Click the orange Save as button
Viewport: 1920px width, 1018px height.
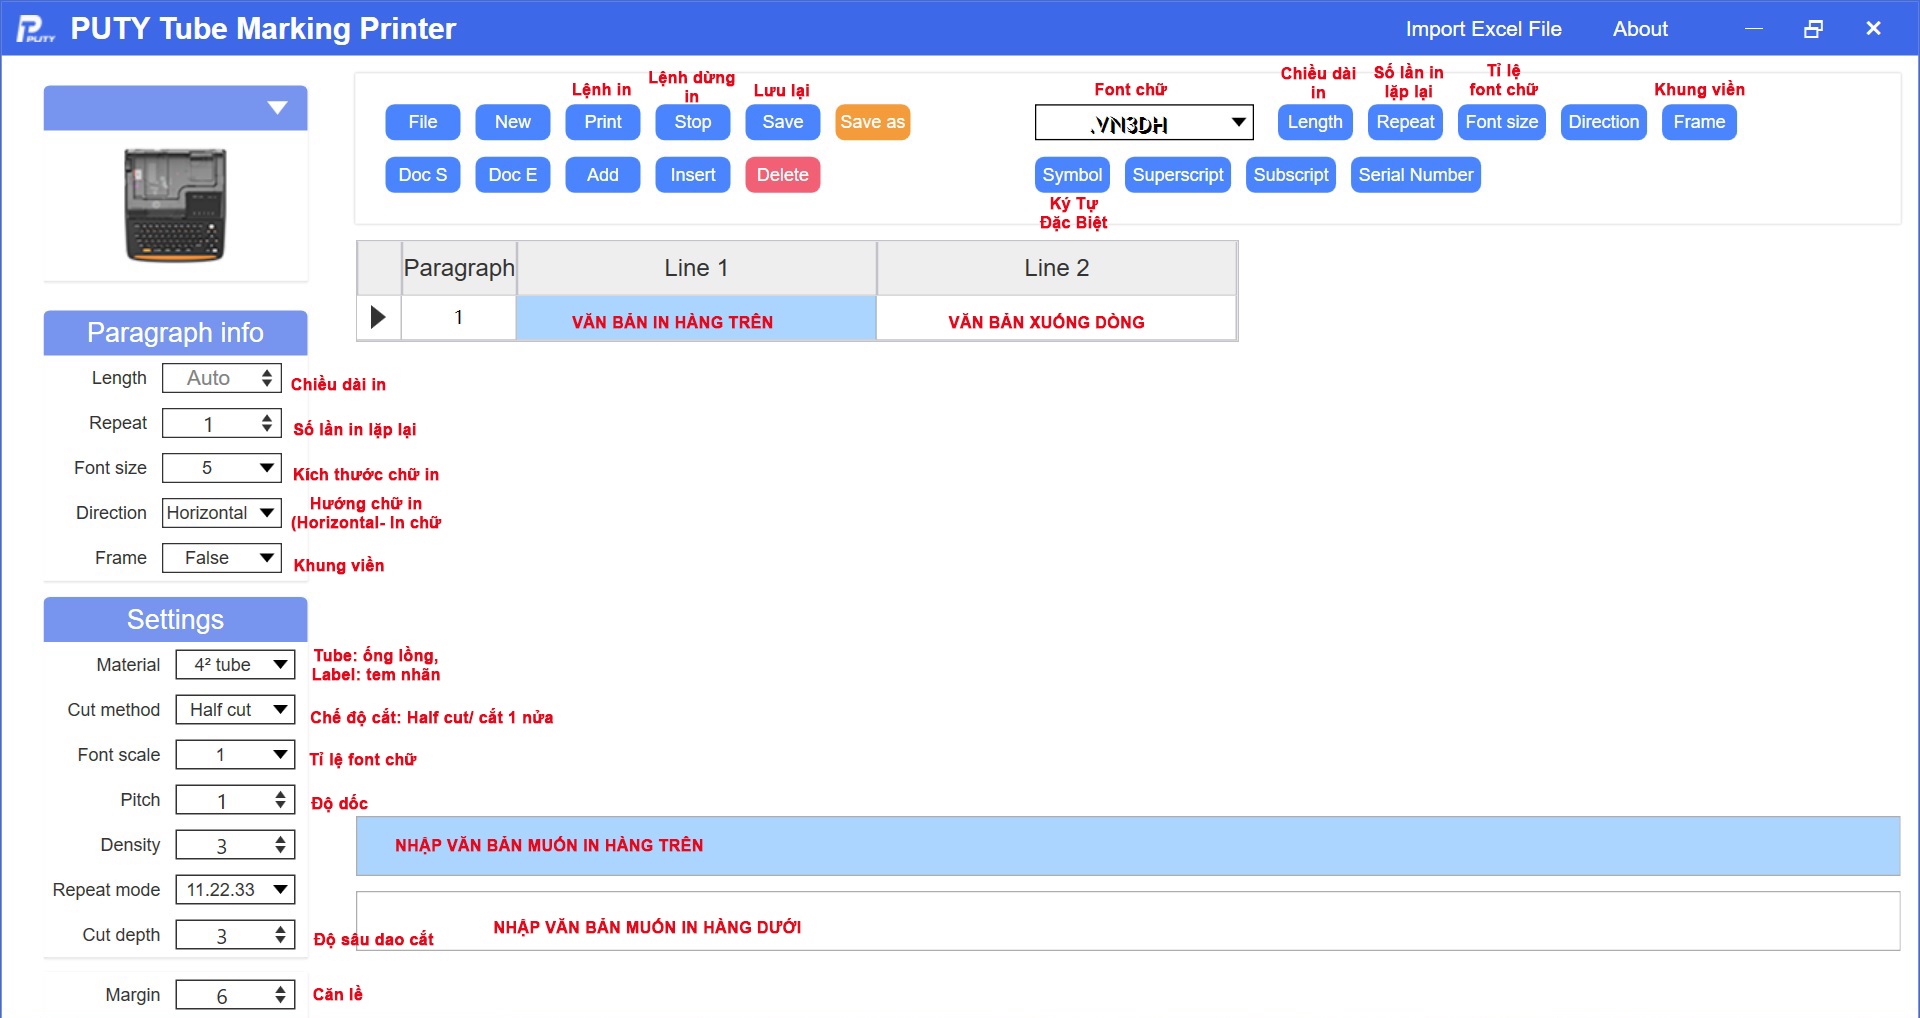[872, 122]
